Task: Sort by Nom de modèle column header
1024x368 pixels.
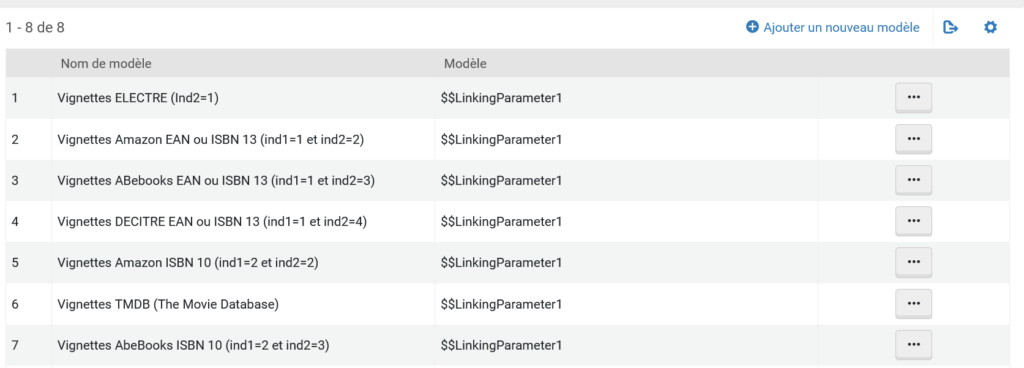Action: point(106,64)
